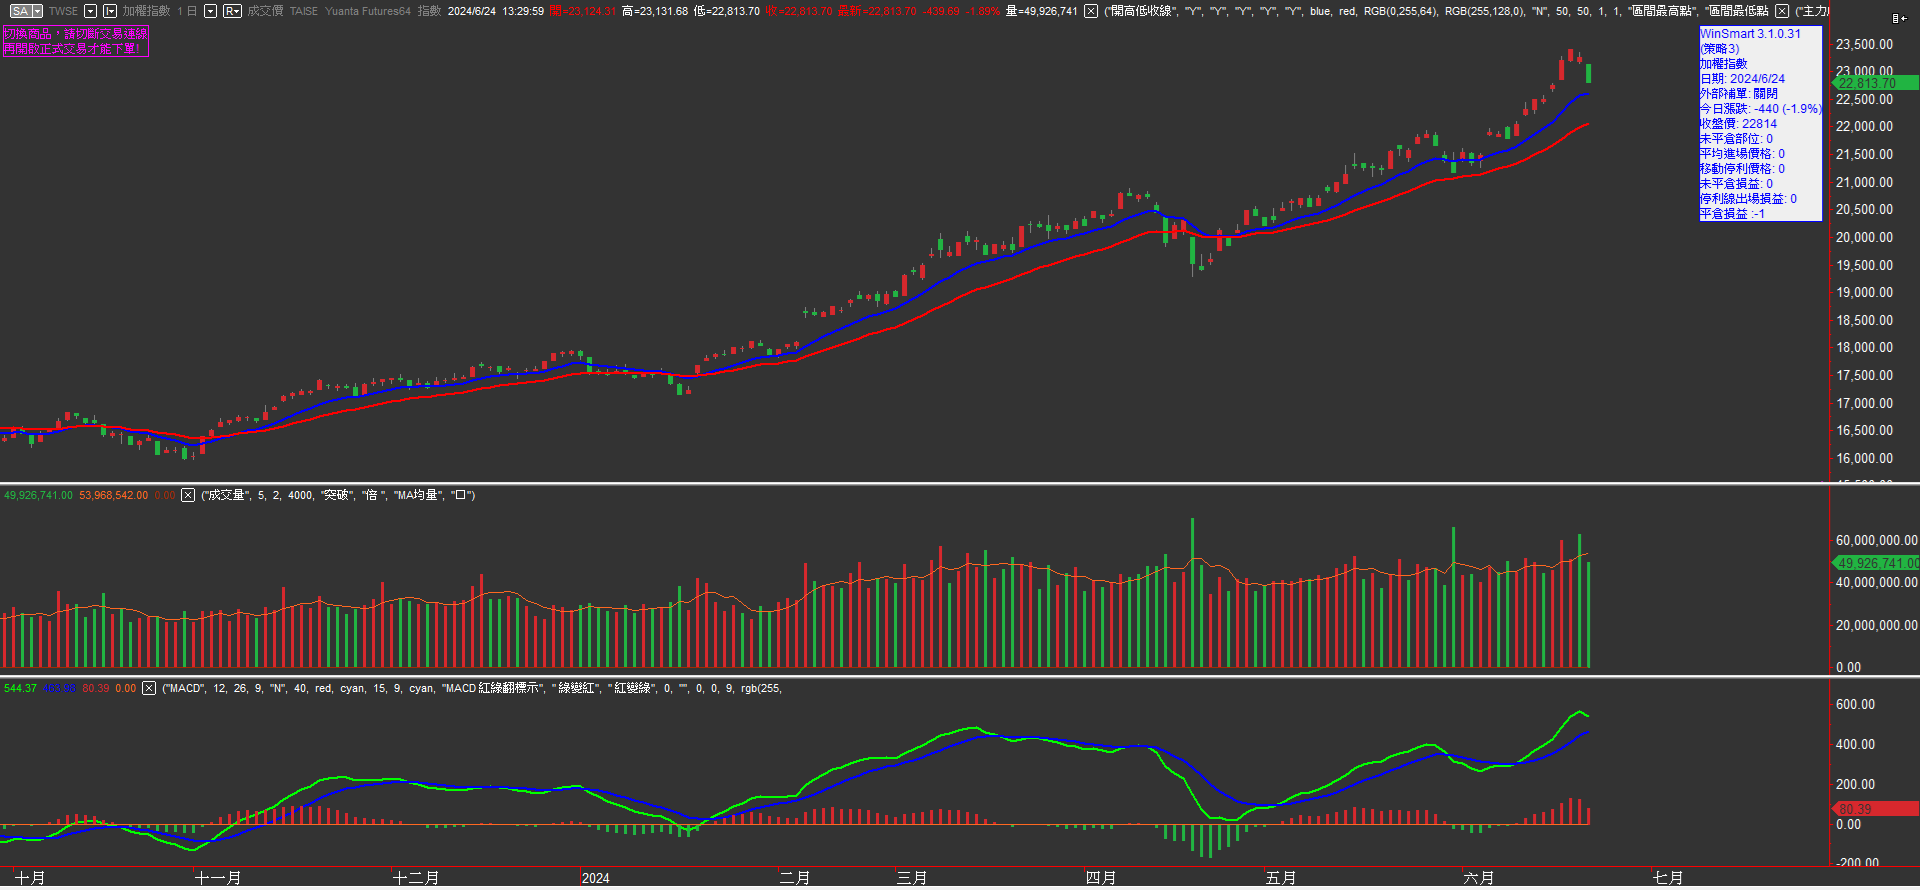The image size is (1920, 890).
Task: Click the panel collapse arrow icon at top right
Action: click(1898, 17)
